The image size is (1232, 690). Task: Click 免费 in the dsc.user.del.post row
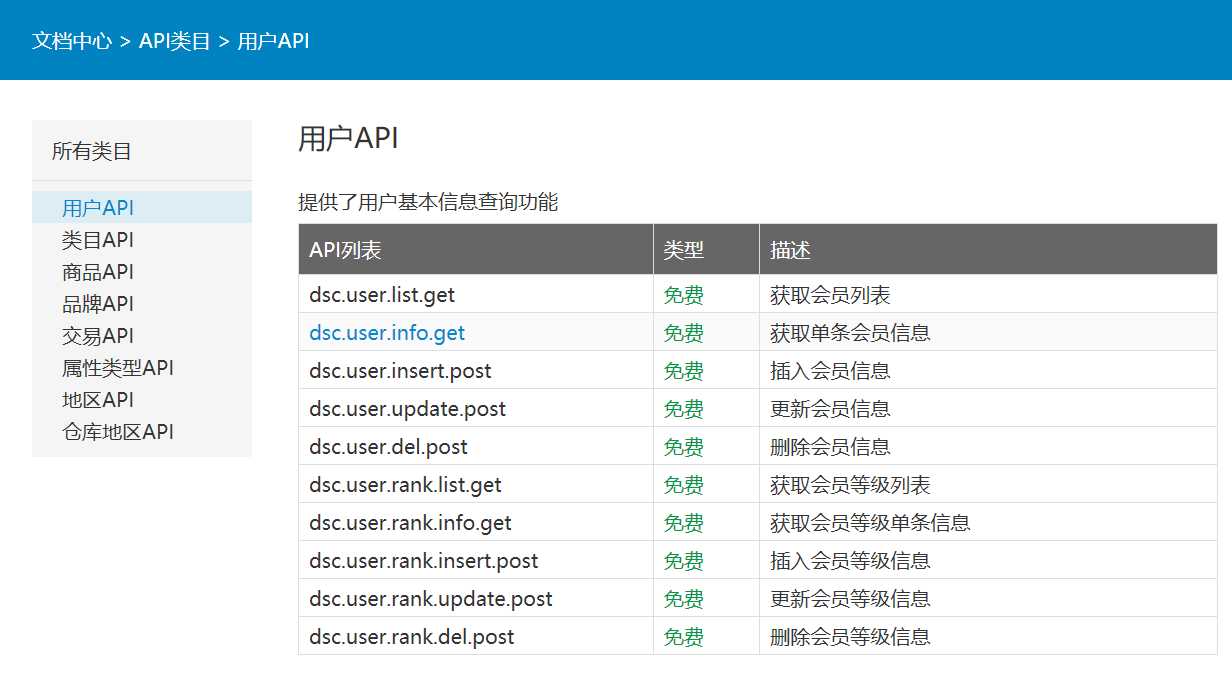coord(684,447)
